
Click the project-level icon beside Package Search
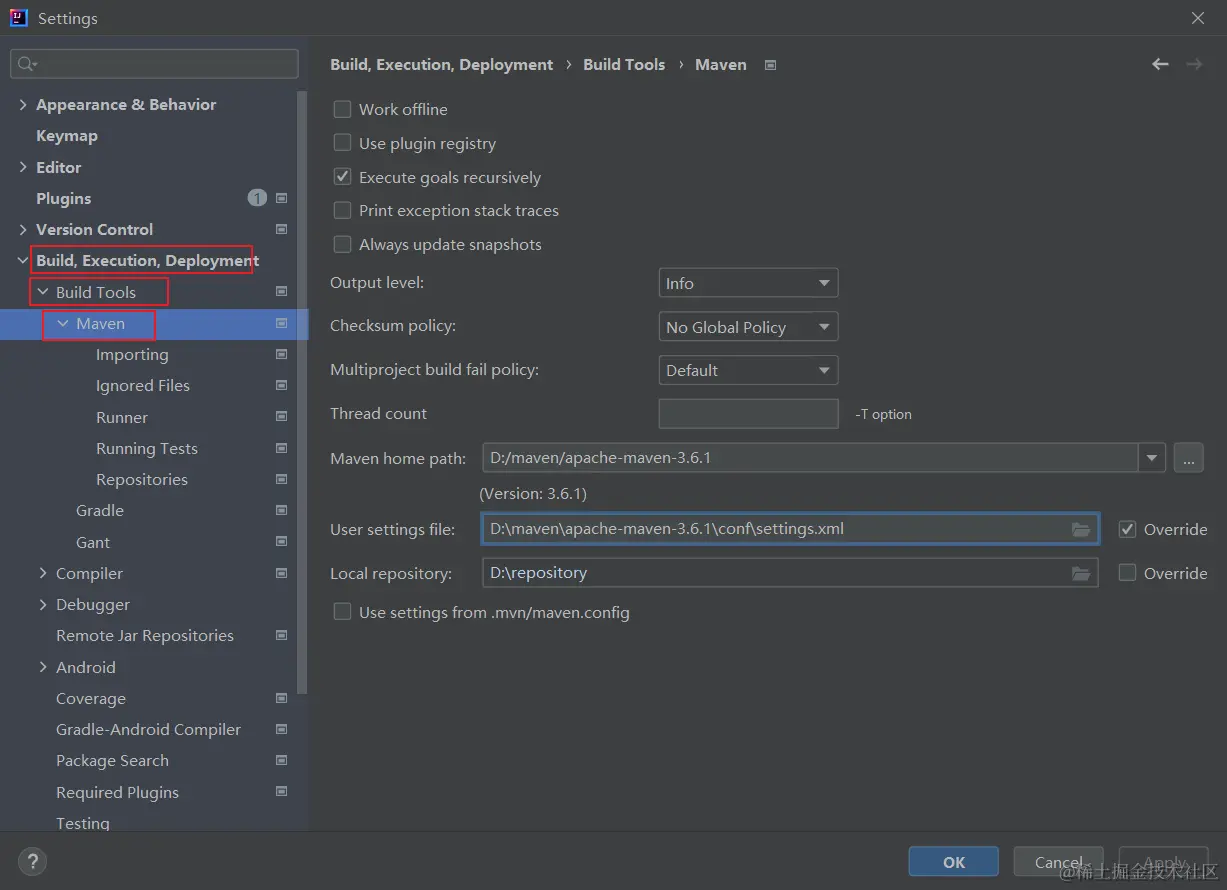point(281,760)
